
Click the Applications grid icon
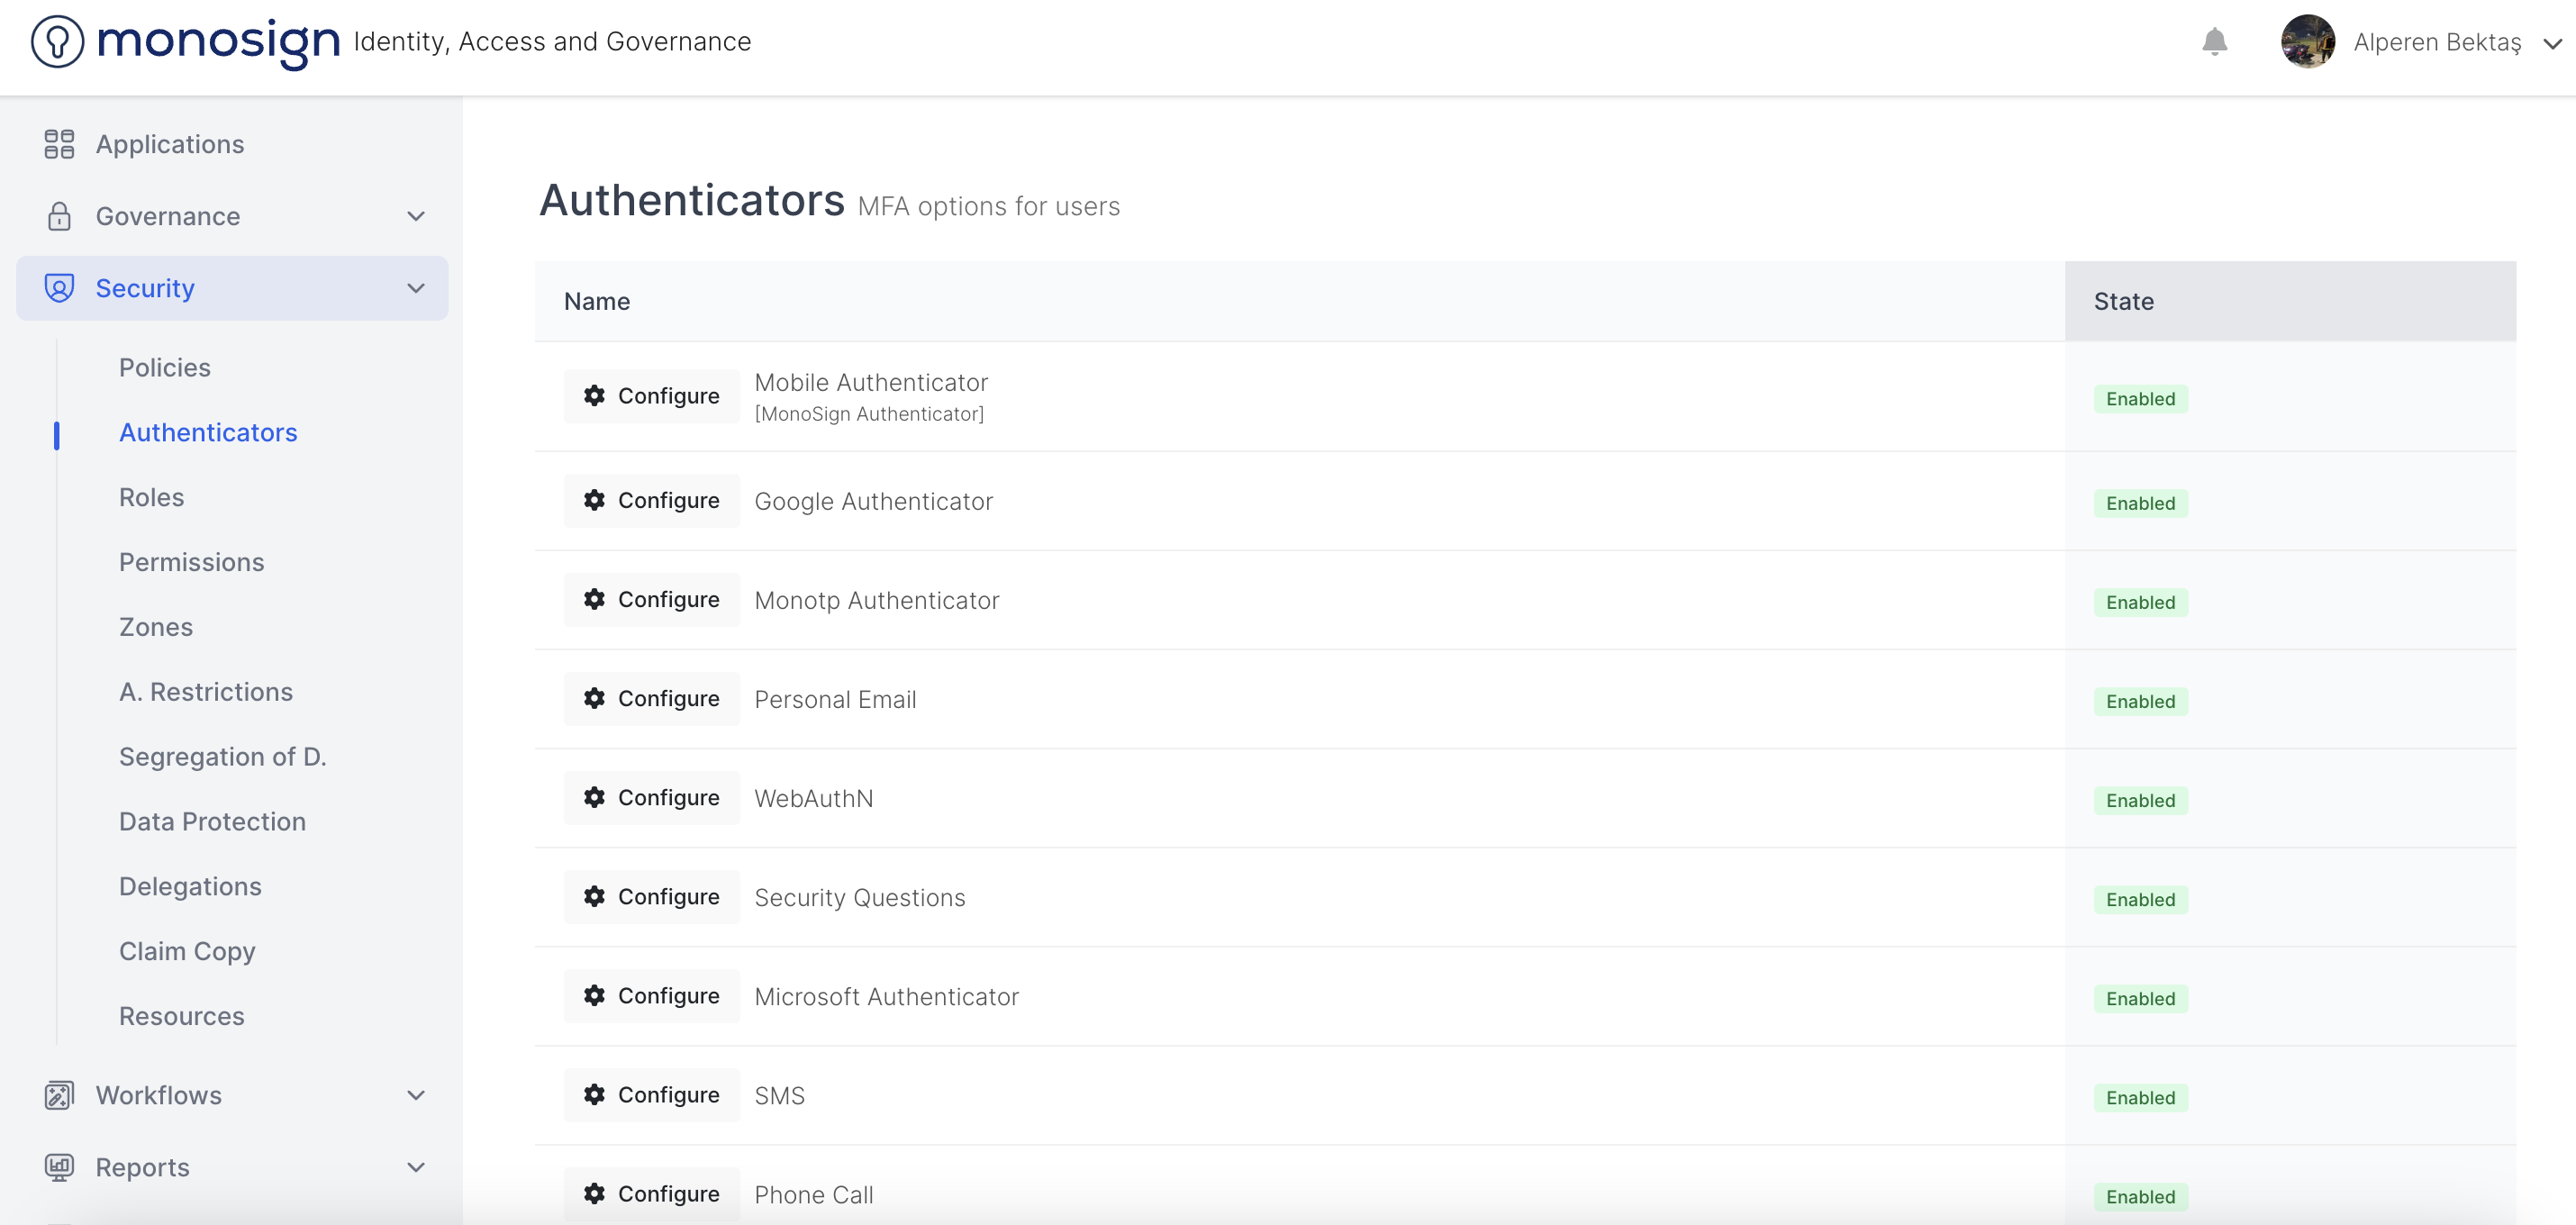click(x=59, y=144)
